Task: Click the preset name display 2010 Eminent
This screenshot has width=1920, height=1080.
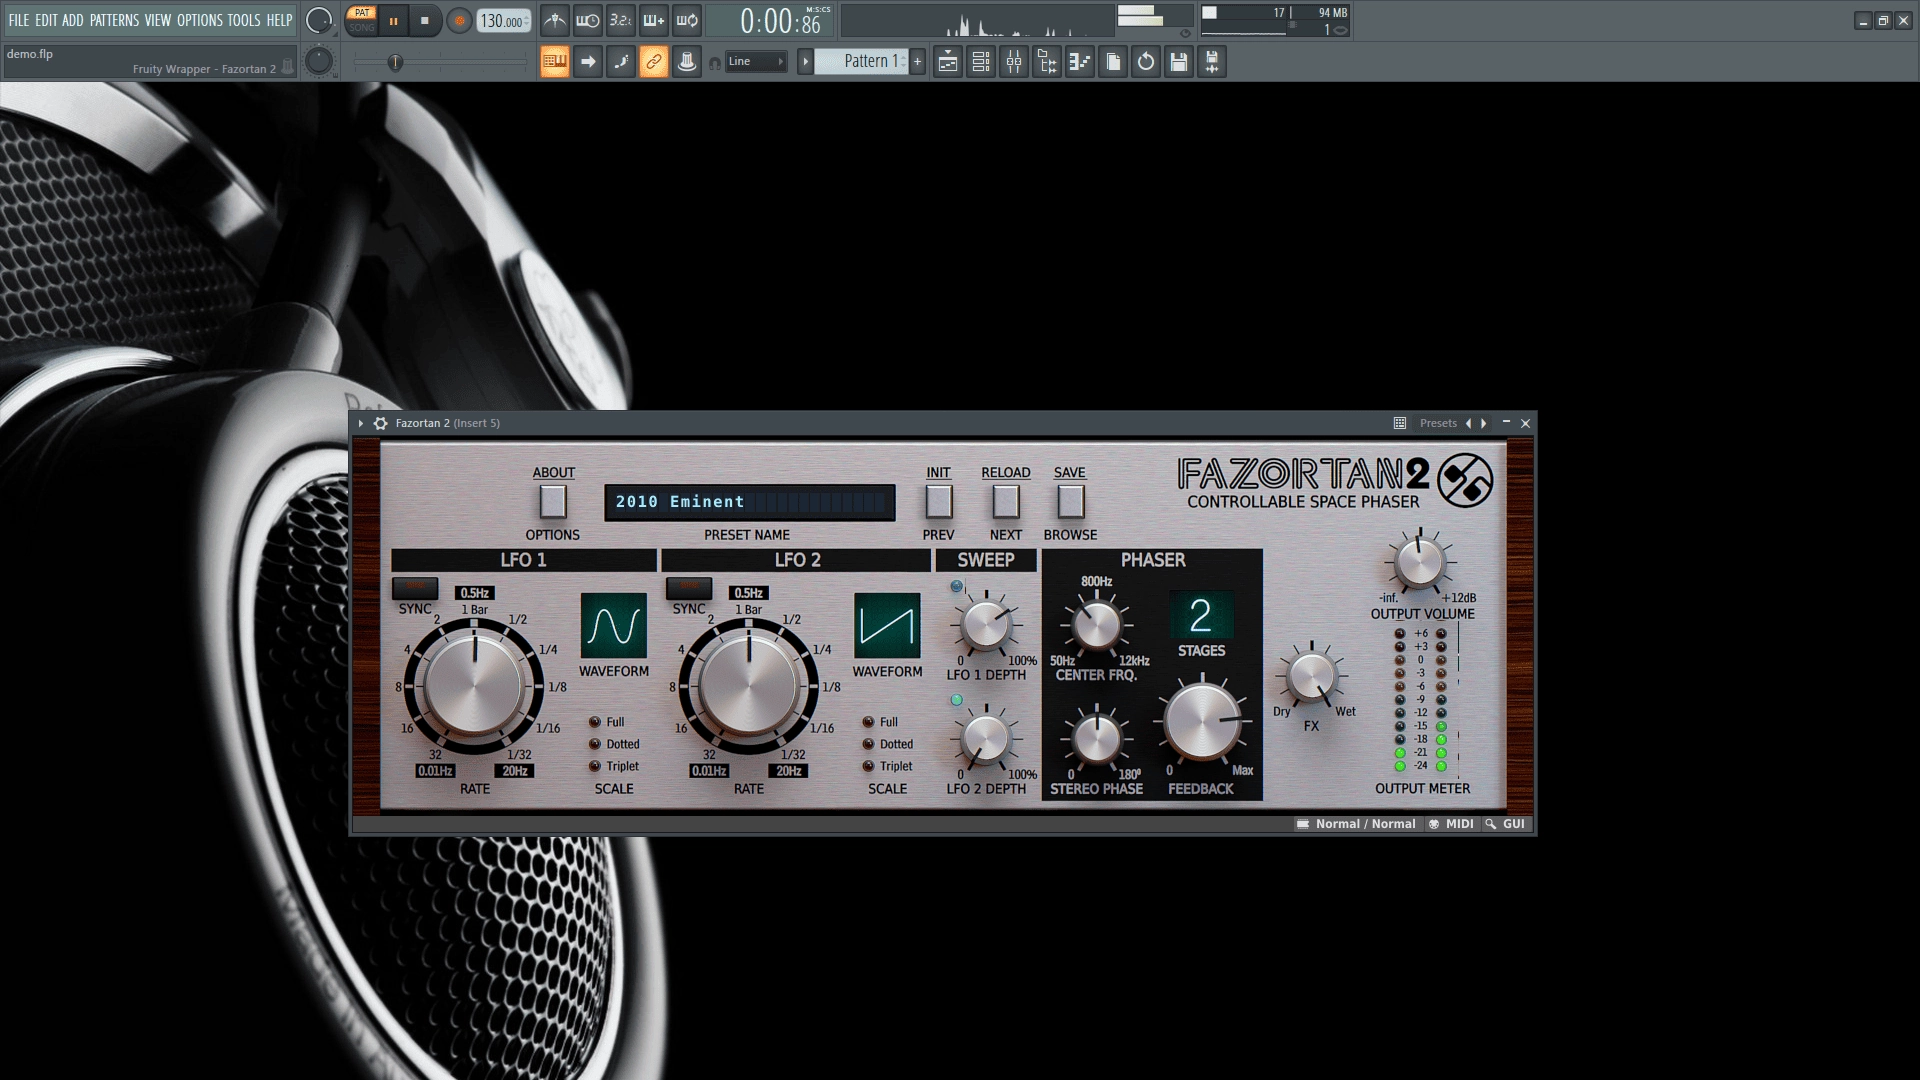Action: coord(750,502)
